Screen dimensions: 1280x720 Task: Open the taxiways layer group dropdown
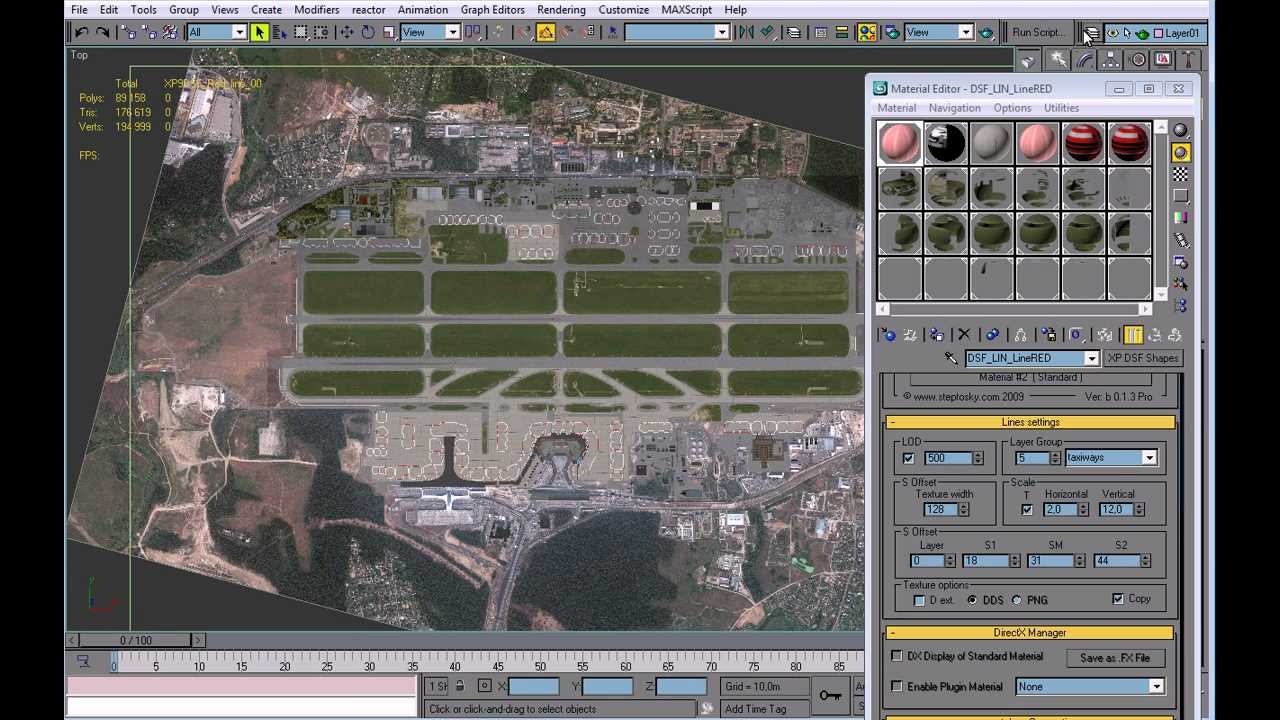[x=1149, y=458]
